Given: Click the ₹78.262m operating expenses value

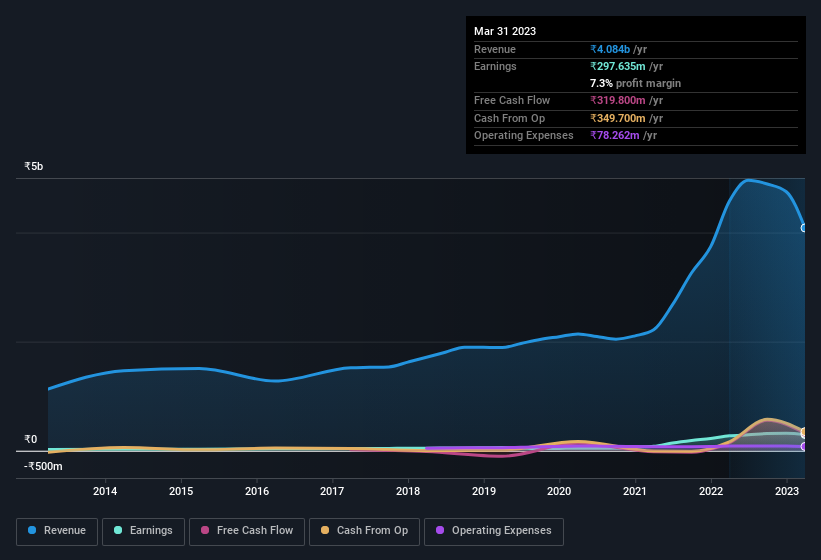Looking at the screenshot, I should coord(615,135).
